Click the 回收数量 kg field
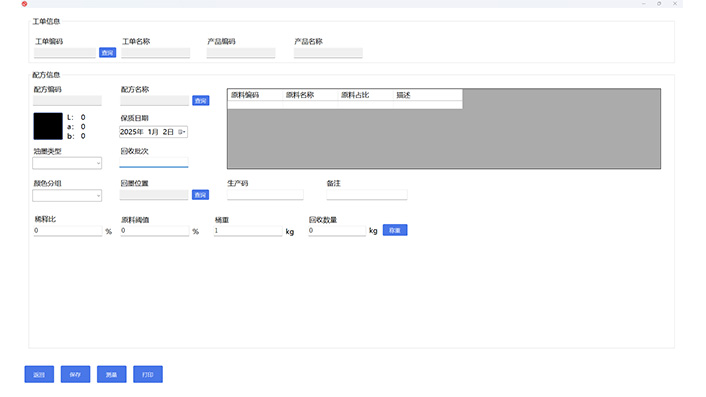Screen dimensions: 706x397 (x=337, y=230)
